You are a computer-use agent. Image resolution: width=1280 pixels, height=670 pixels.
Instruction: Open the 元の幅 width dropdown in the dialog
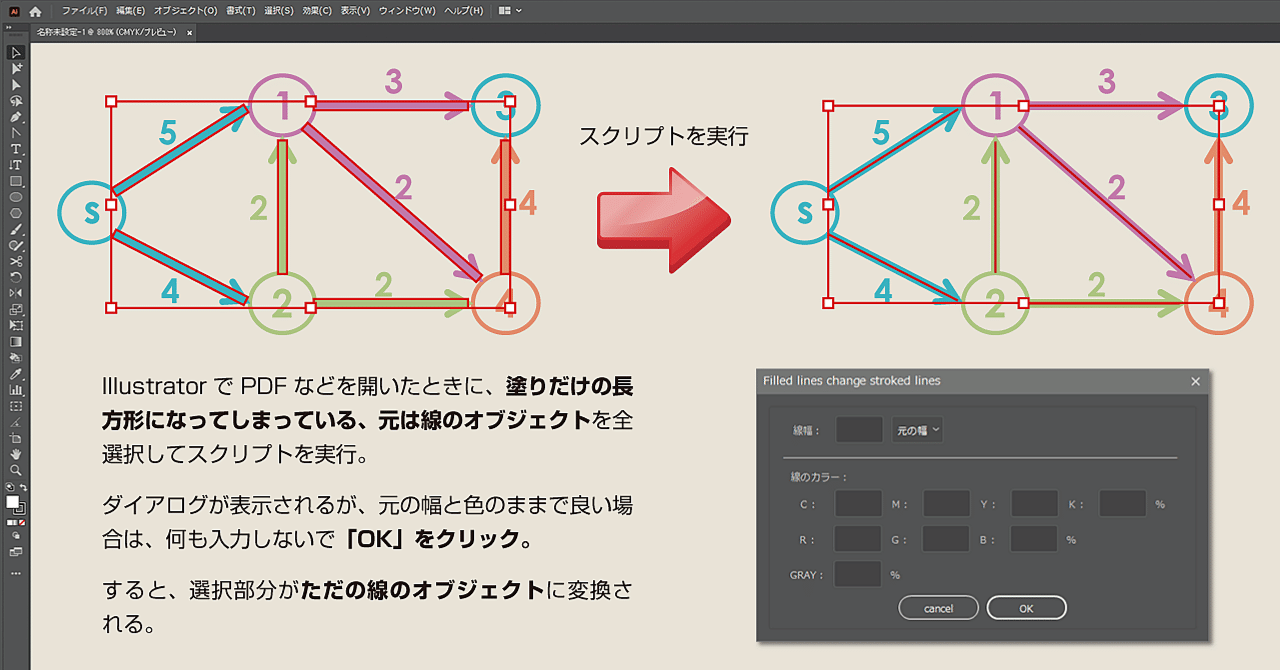(916, 429)
